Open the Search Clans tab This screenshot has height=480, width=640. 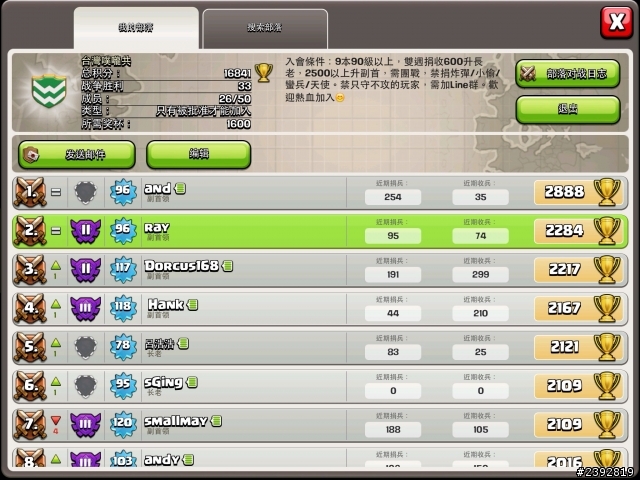(265, 29)
